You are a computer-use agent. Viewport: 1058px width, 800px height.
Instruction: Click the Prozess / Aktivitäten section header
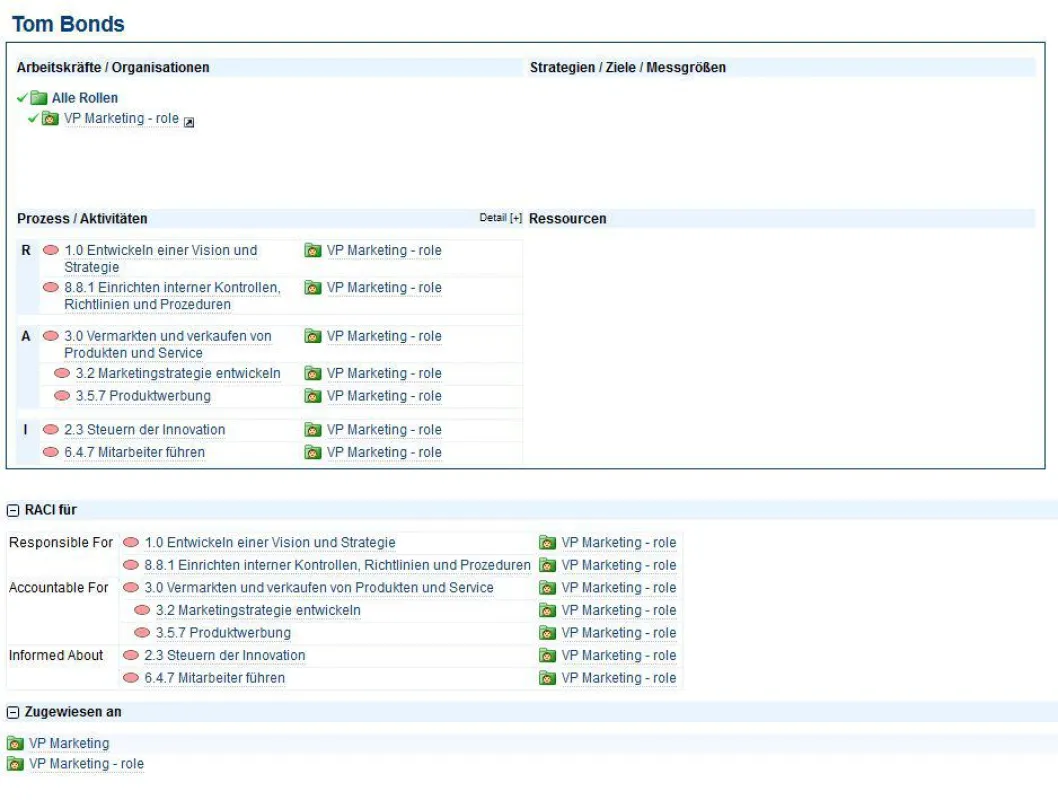82,219
